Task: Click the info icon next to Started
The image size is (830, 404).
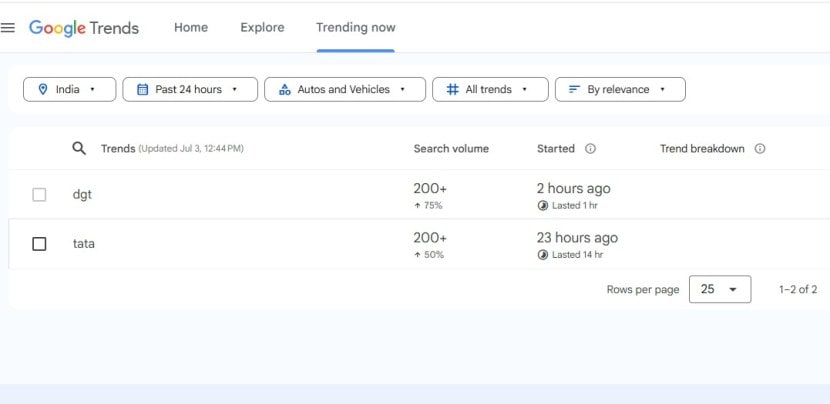Action: (x=590, y=149)
